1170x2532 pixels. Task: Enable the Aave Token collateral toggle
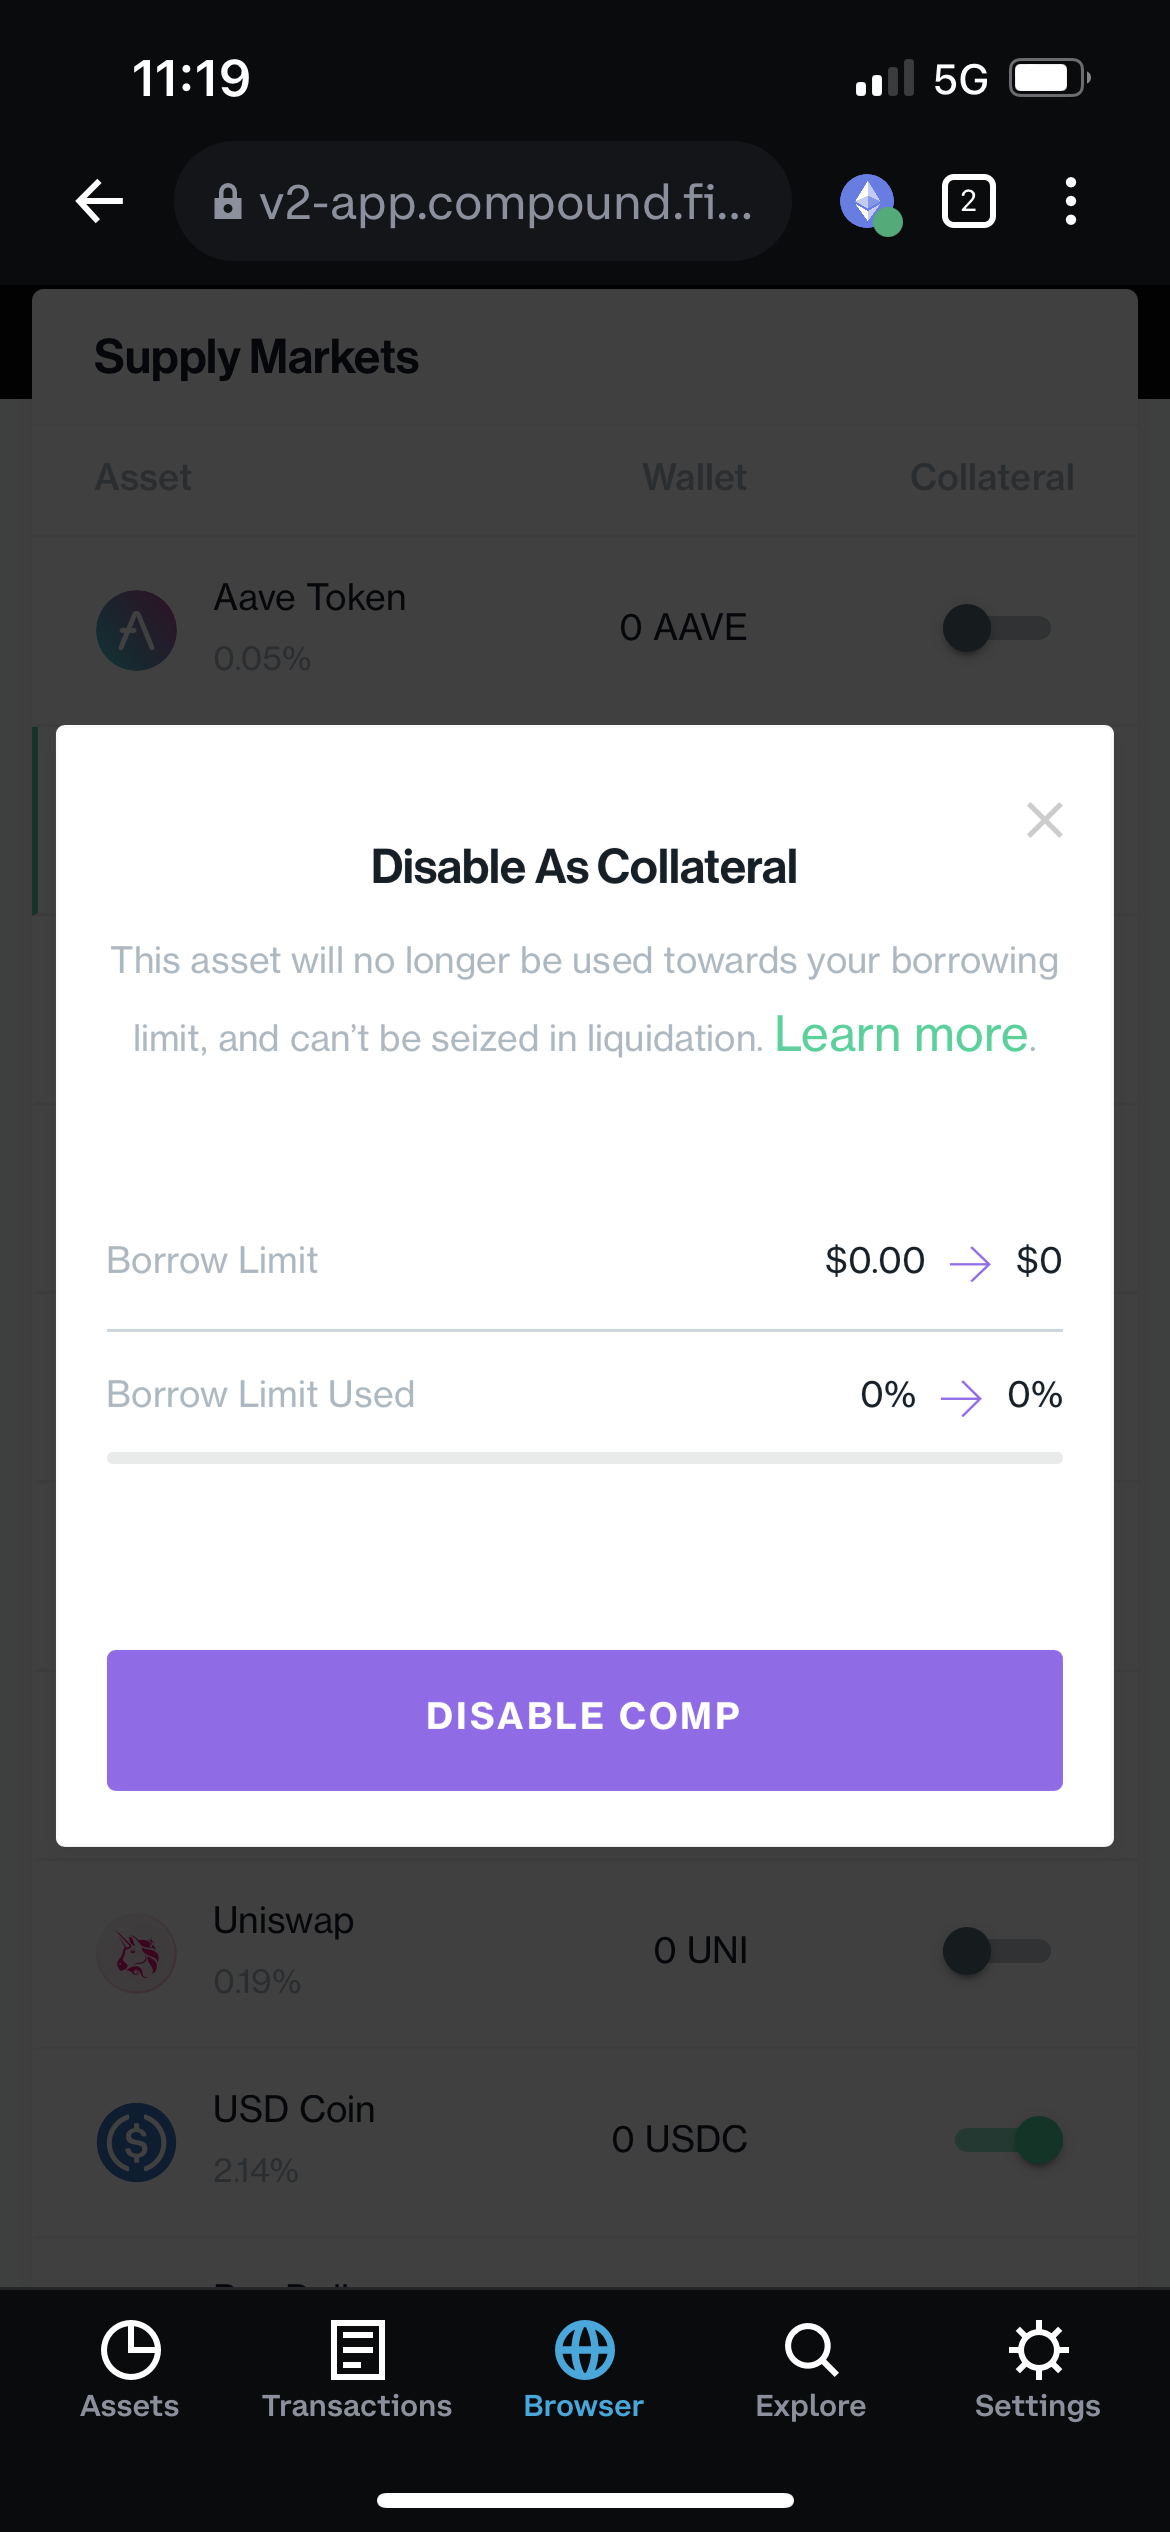pos(998,629)
